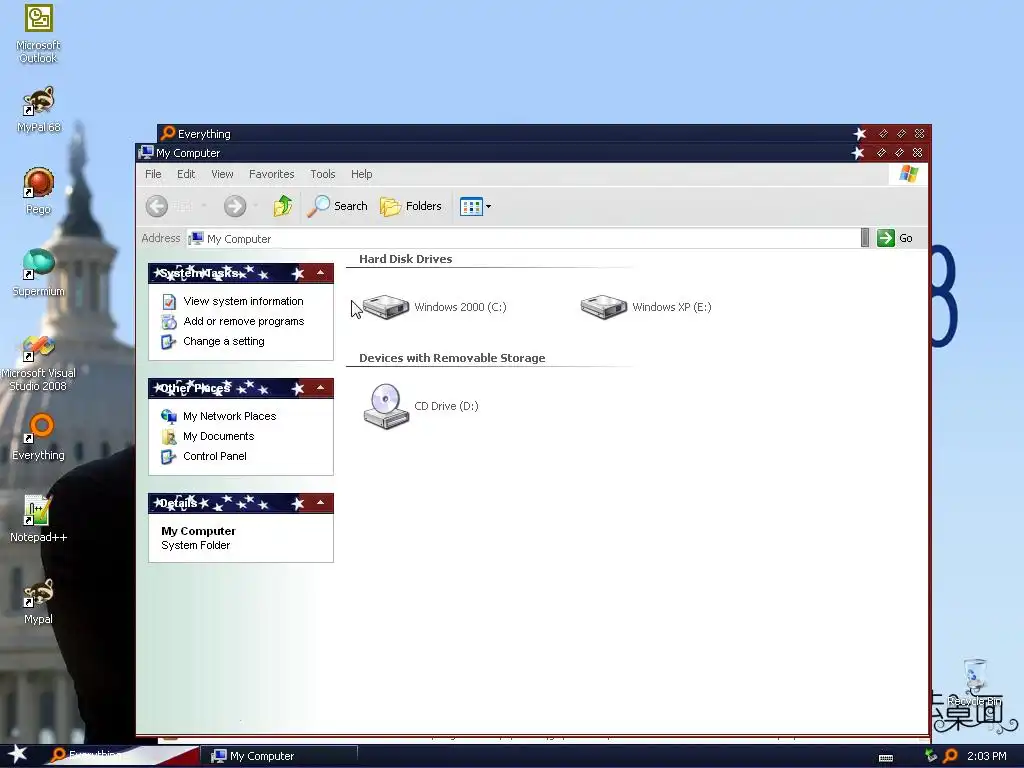Click View system information
This screenshot has width=1024, height=768.
(244, 301)
